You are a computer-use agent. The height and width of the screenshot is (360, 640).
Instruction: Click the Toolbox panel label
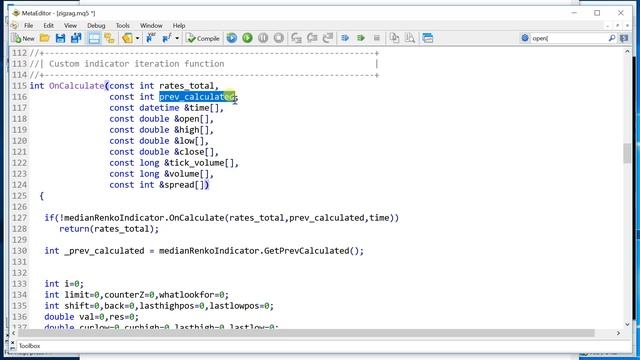[x=30, y=346]
